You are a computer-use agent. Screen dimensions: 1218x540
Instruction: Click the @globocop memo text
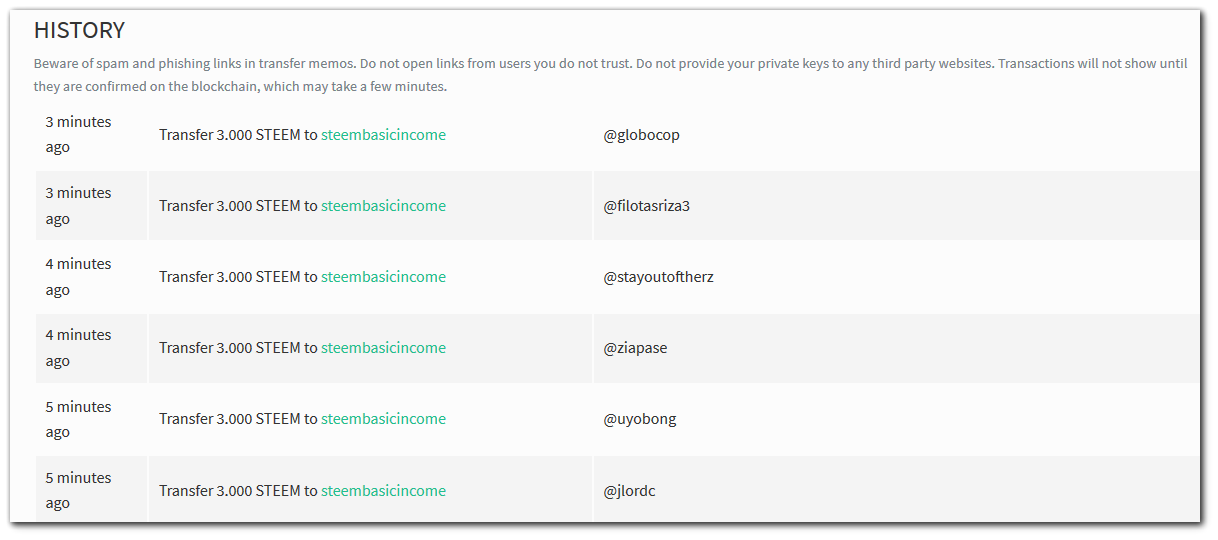point(641,135)
